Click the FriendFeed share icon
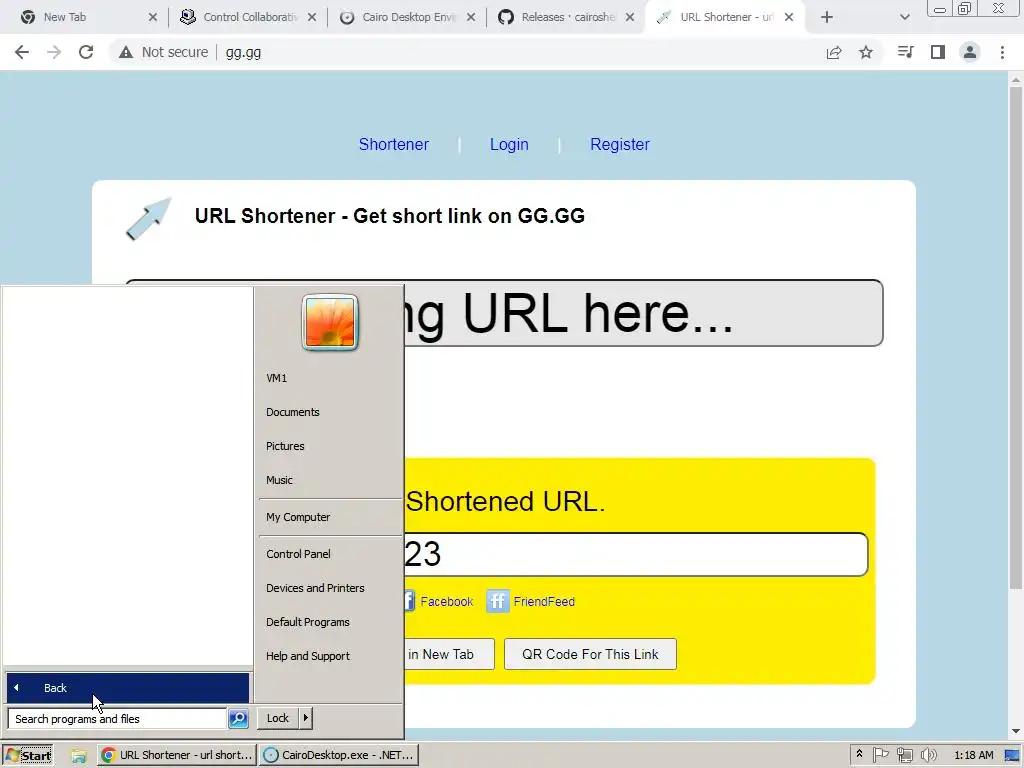This screenshot has height=768, width=1024. pos(497,601)
